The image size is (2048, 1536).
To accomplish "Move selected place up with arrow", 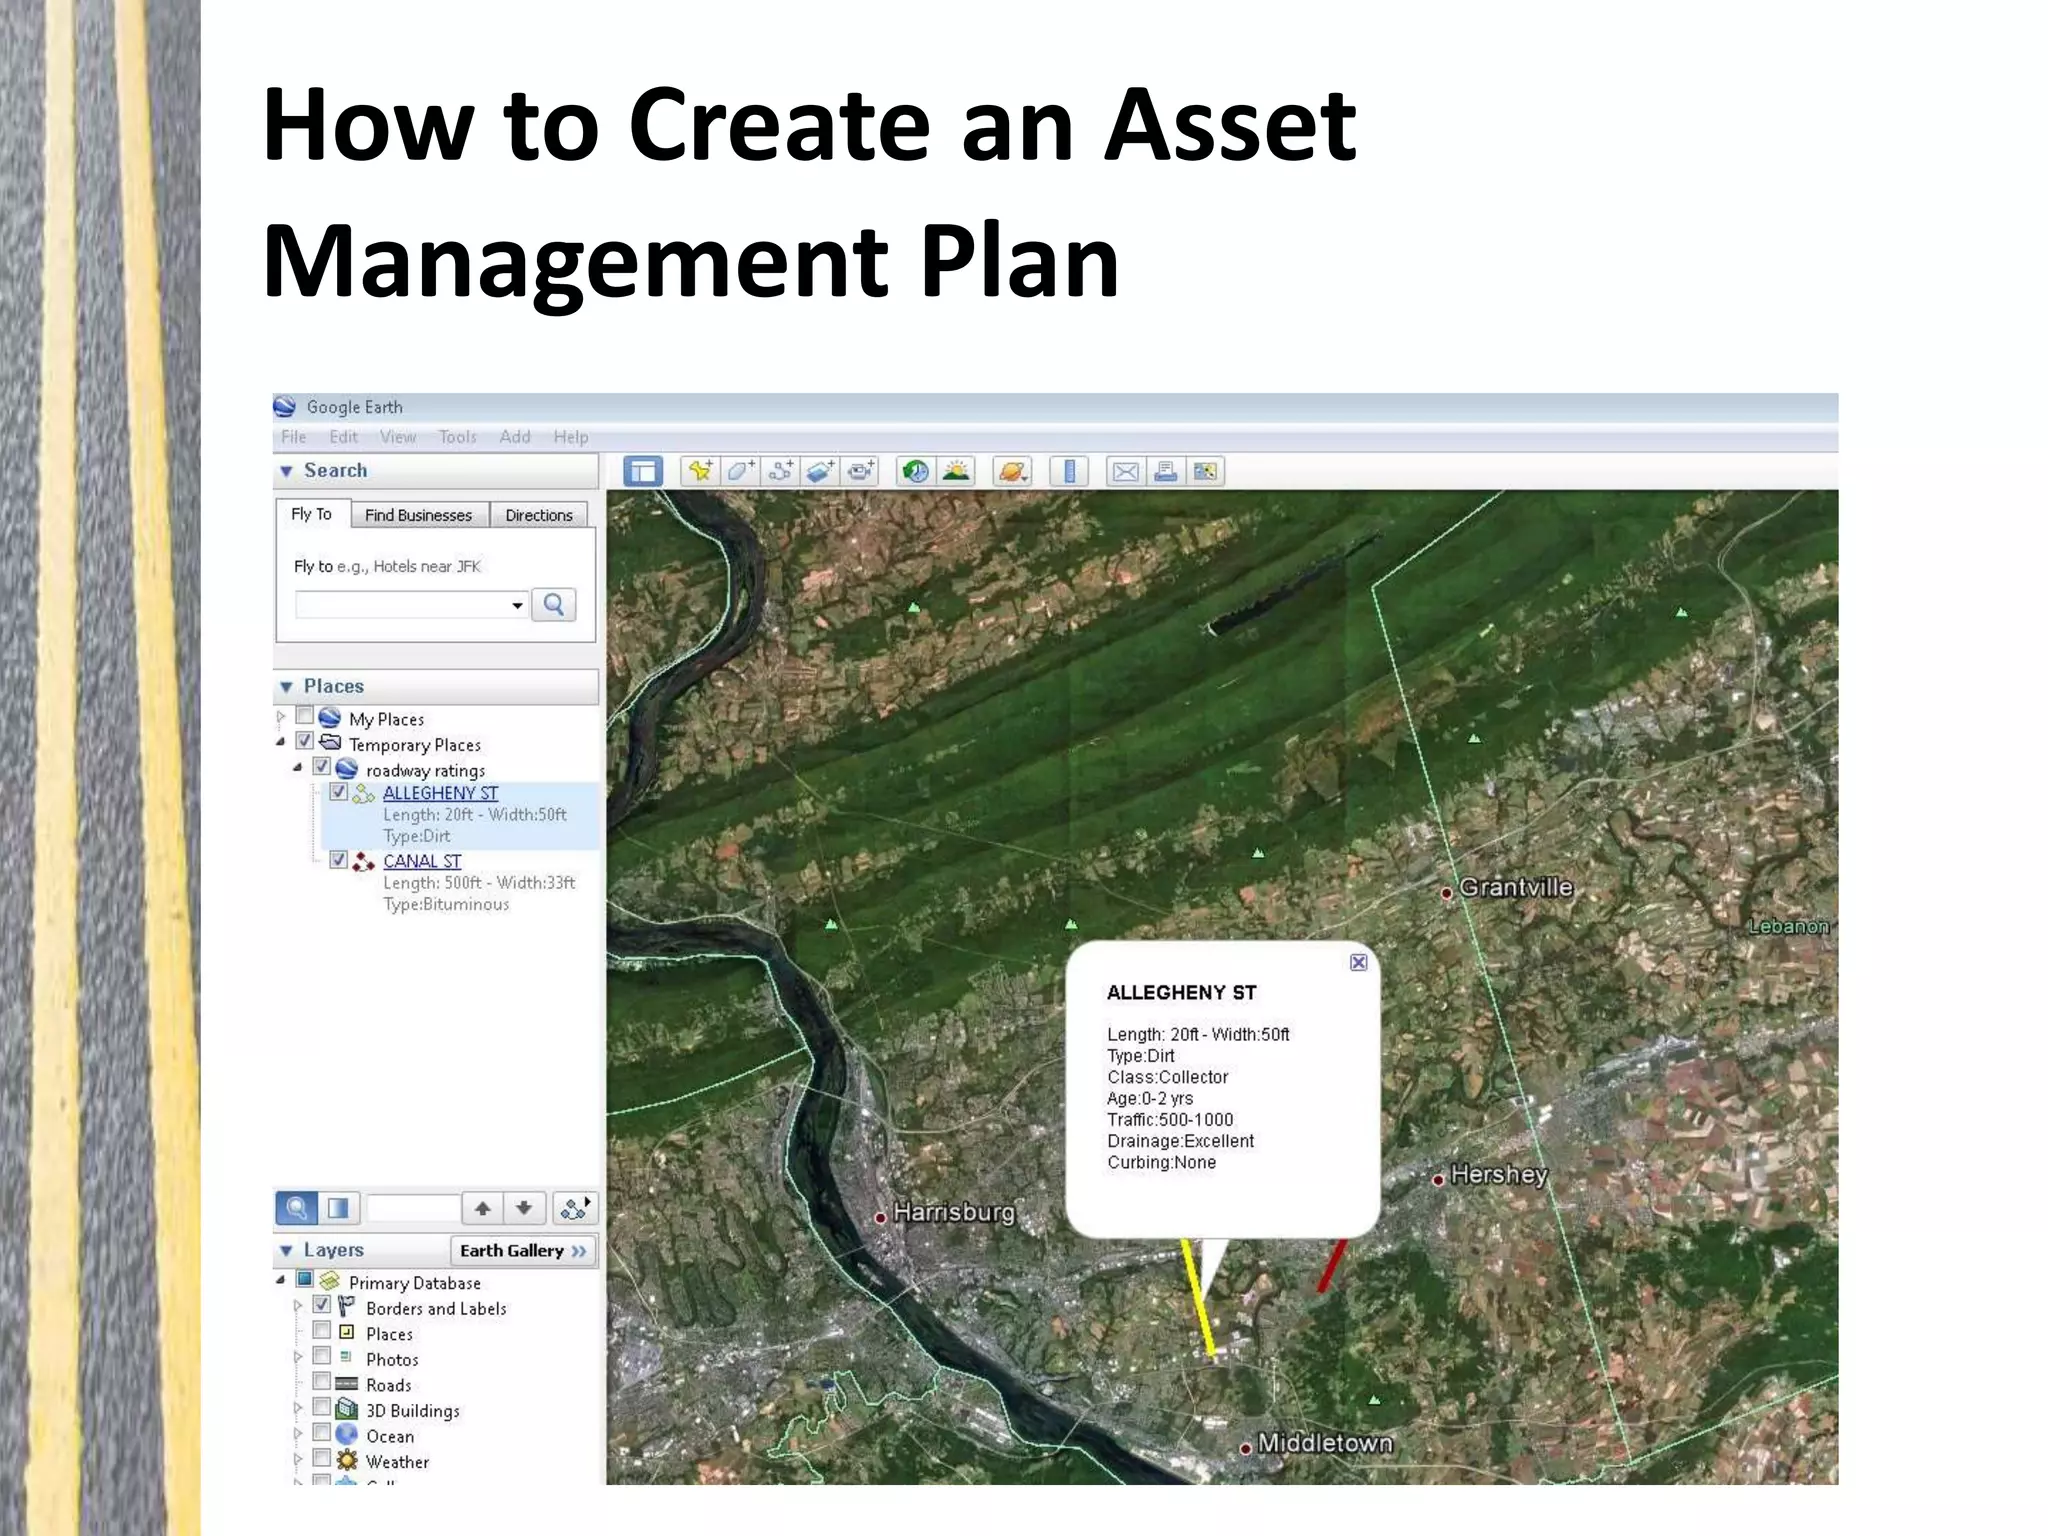I will 483,1208.
